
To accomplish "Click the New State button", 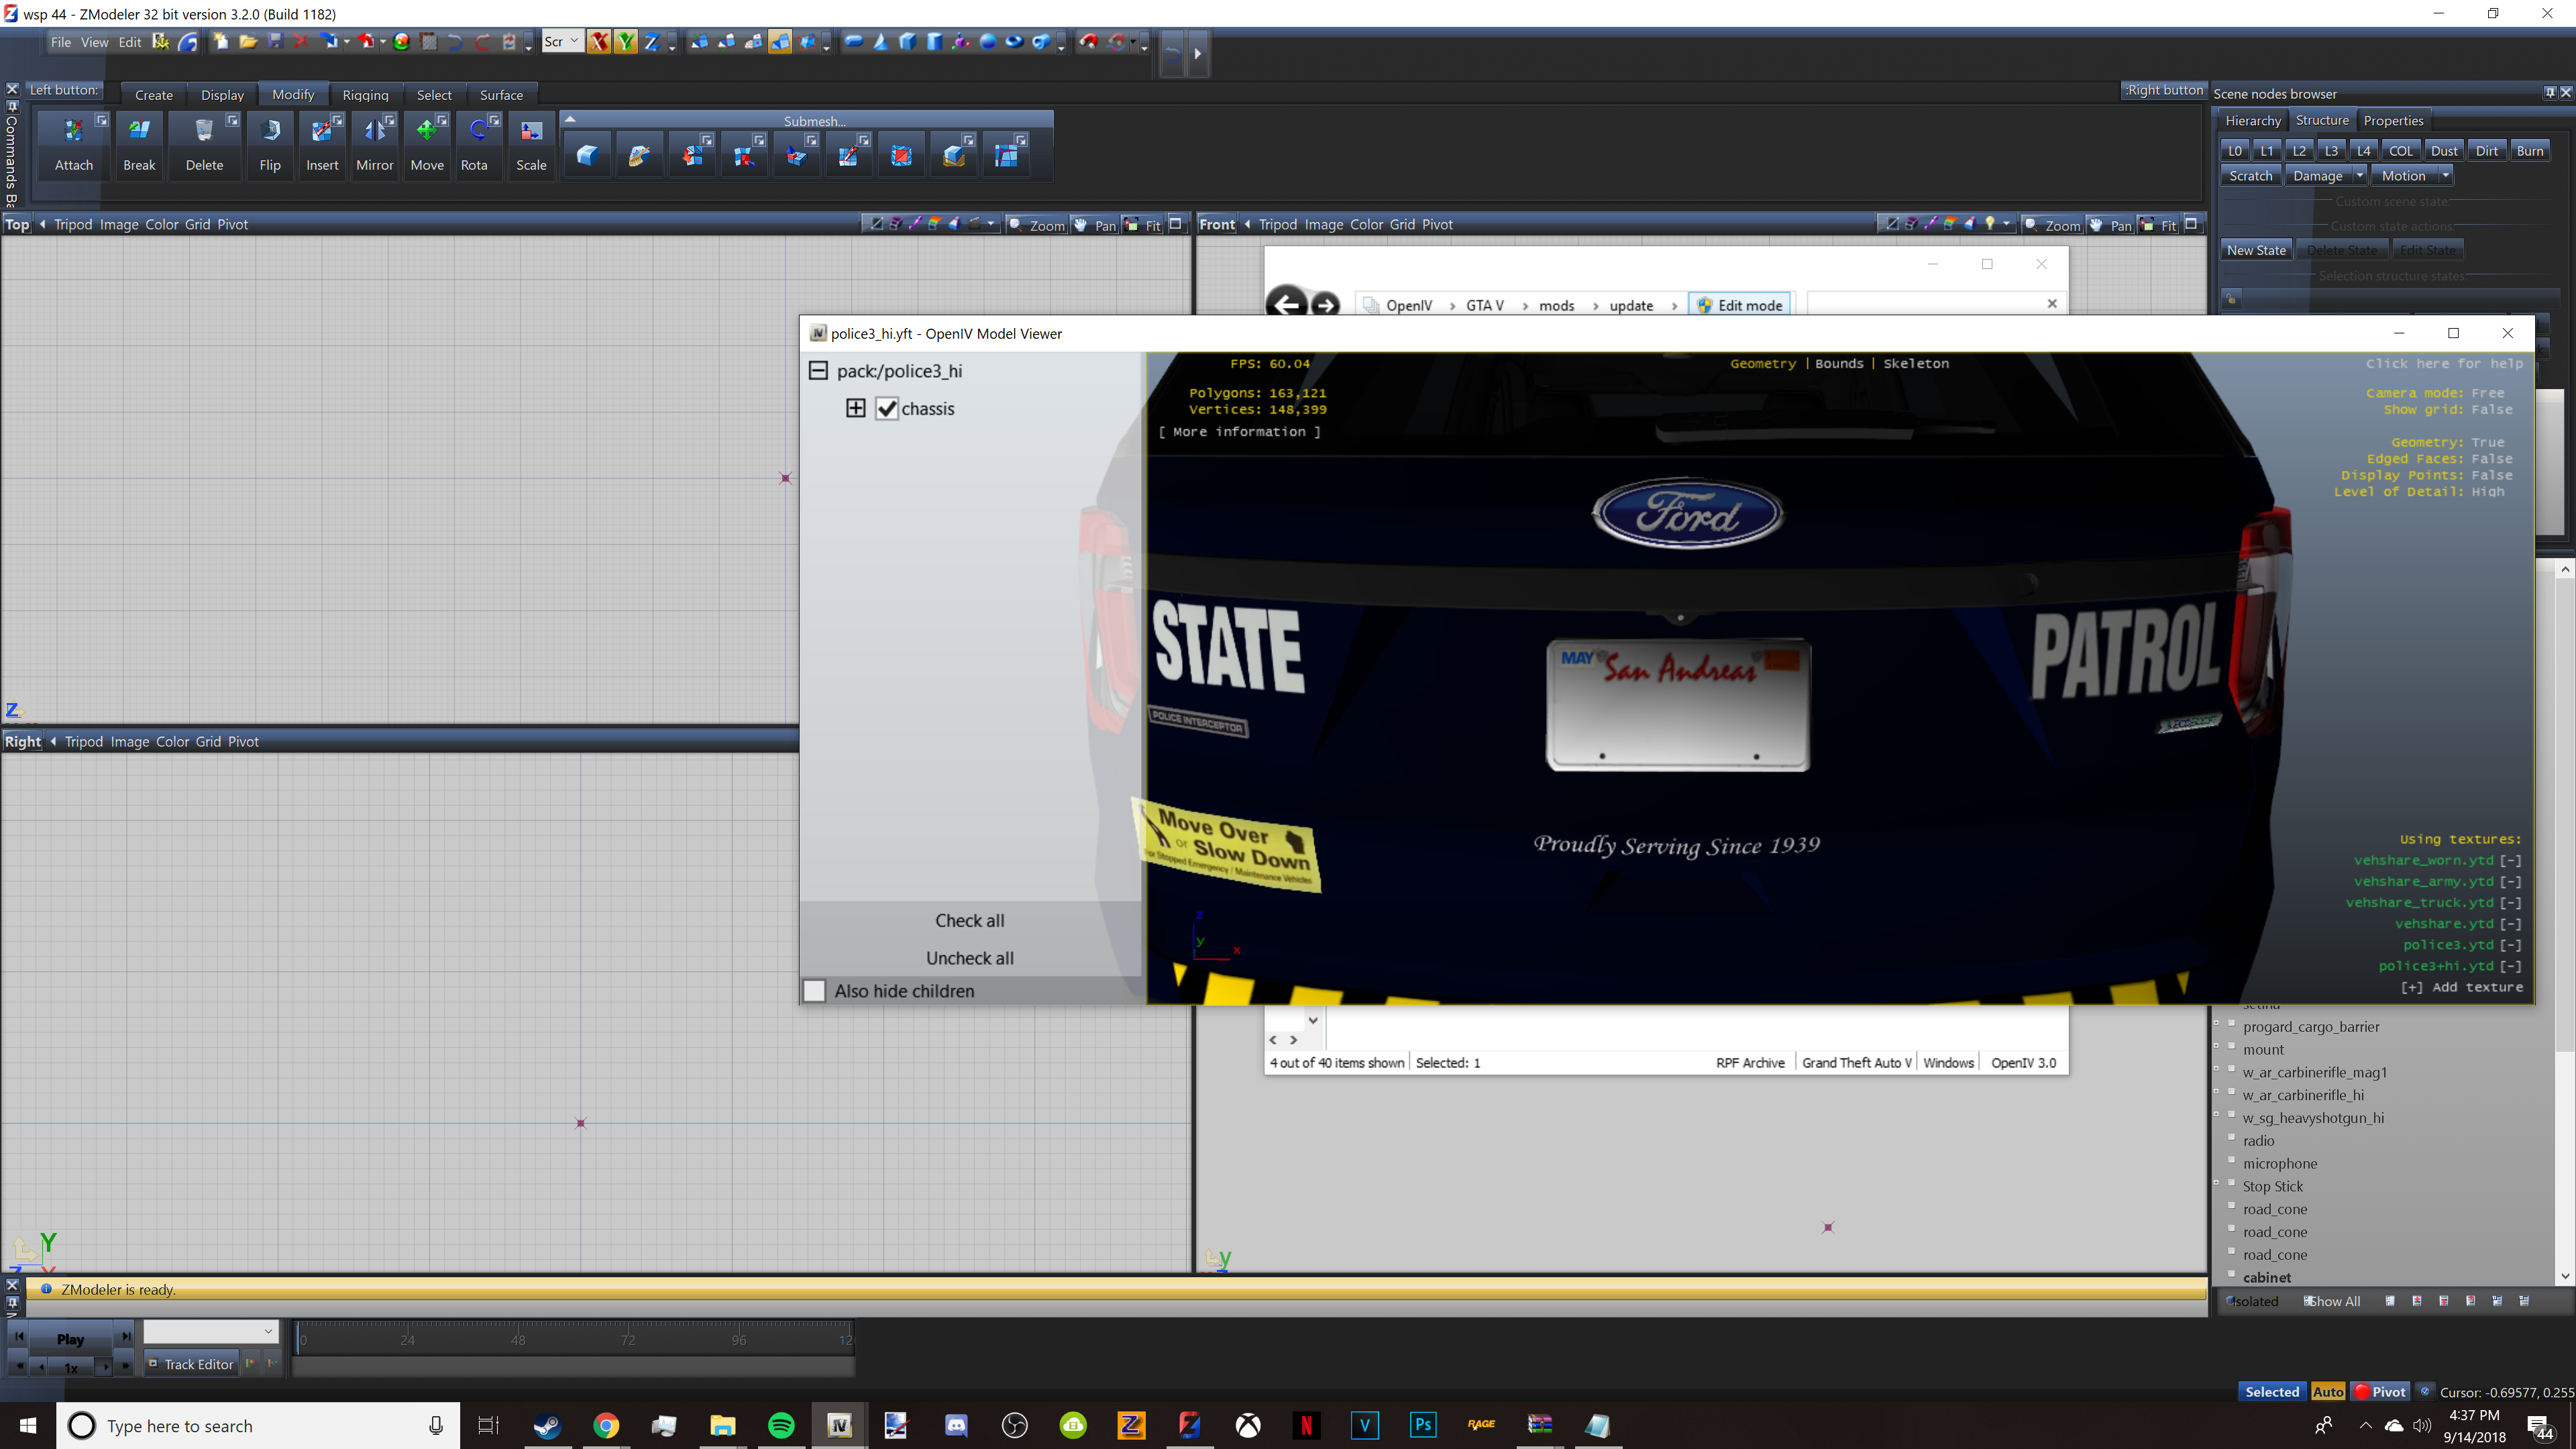I will (x=2256, y=250).
